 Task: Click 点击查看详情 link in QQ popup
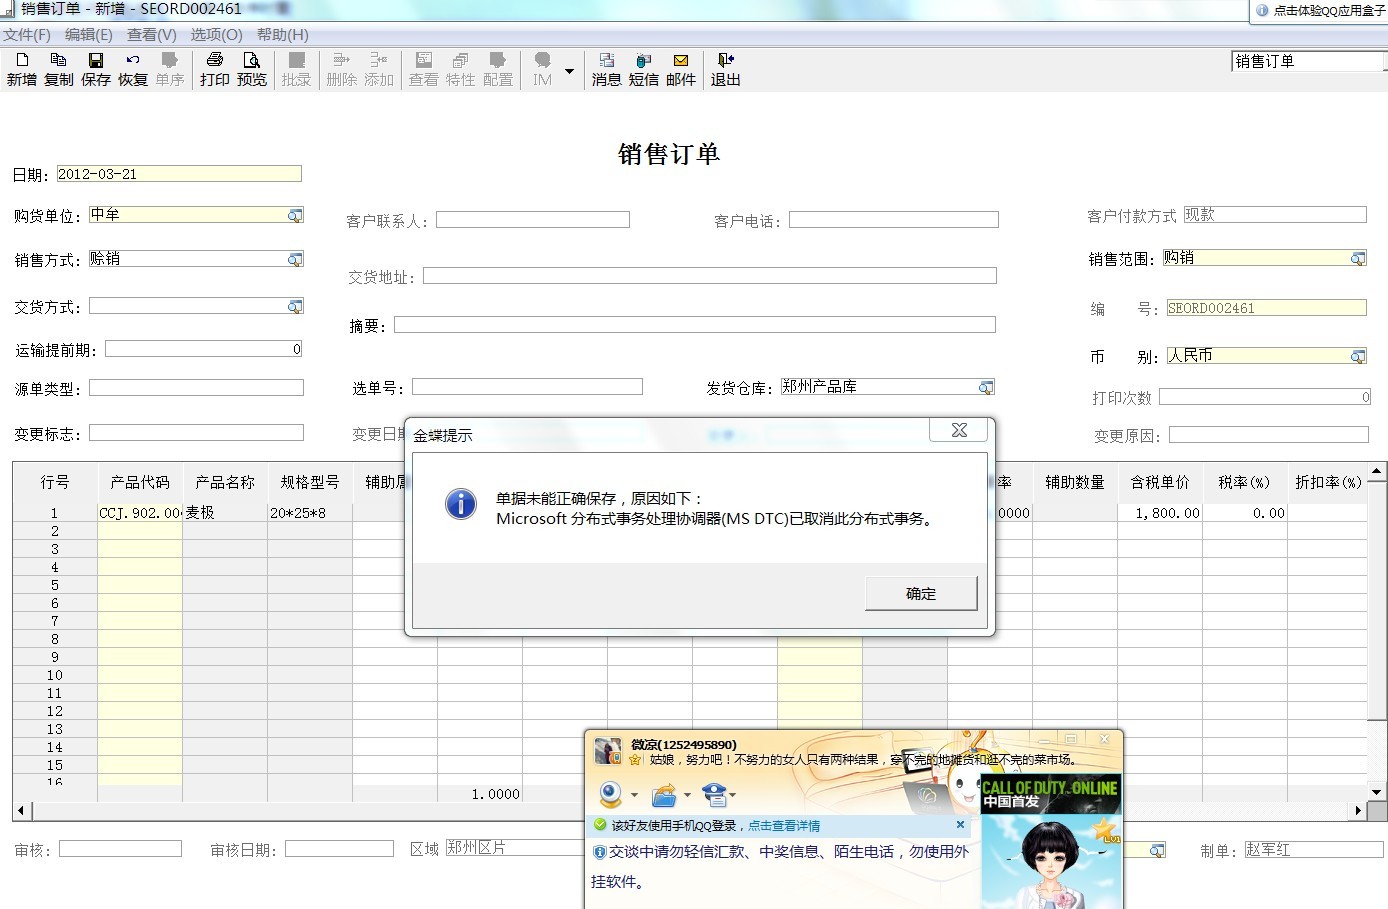click(x=784, y=825)
